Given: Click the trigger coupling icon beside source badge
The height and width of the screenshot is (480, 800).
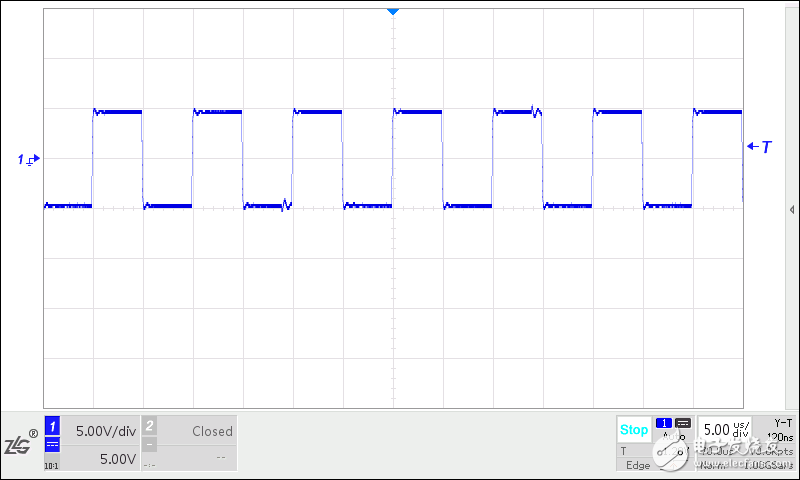Looking at the screenshot, I should [x=683, y=423].
